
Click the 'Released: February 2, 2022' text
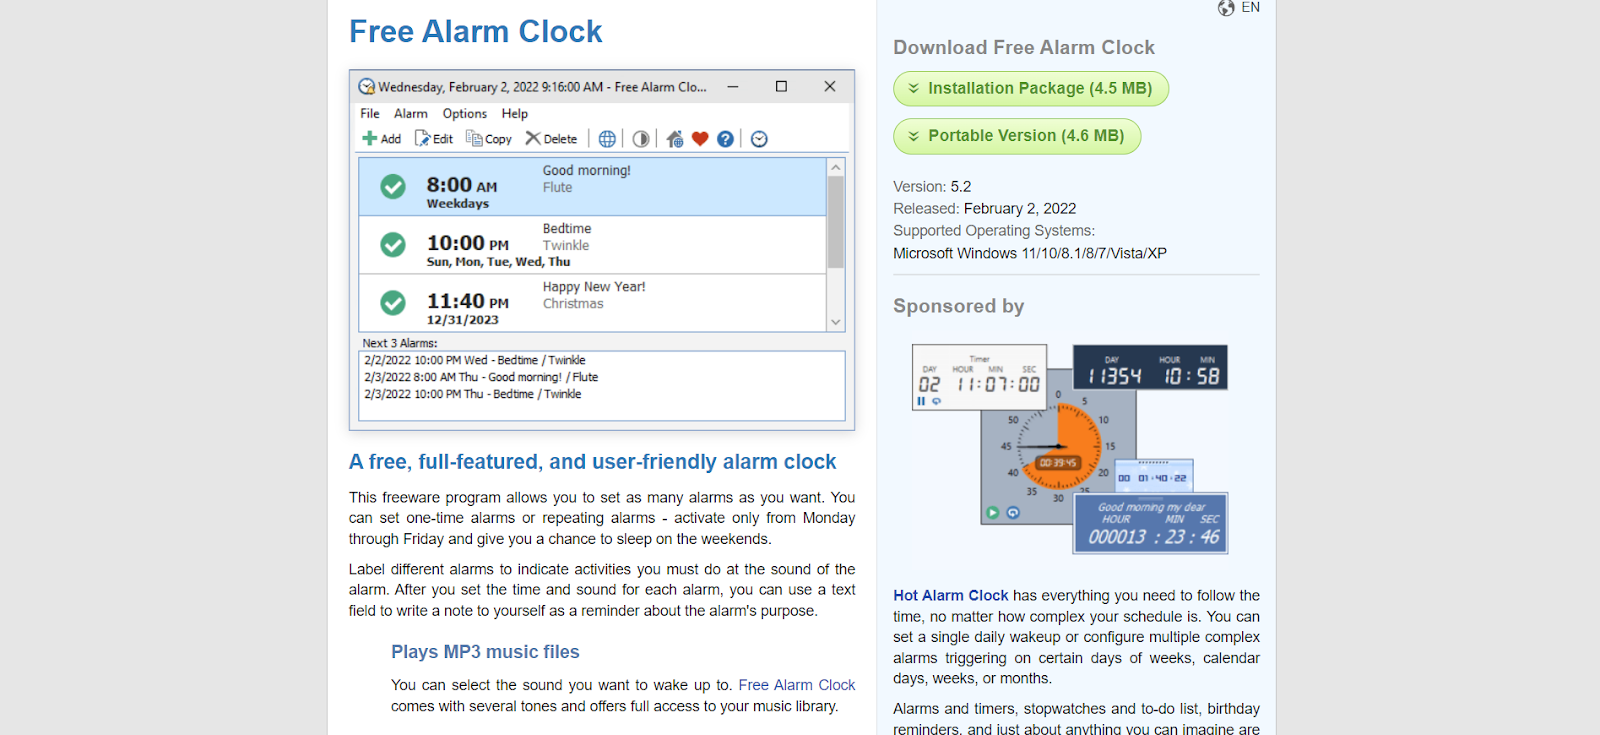coord(985,209)
